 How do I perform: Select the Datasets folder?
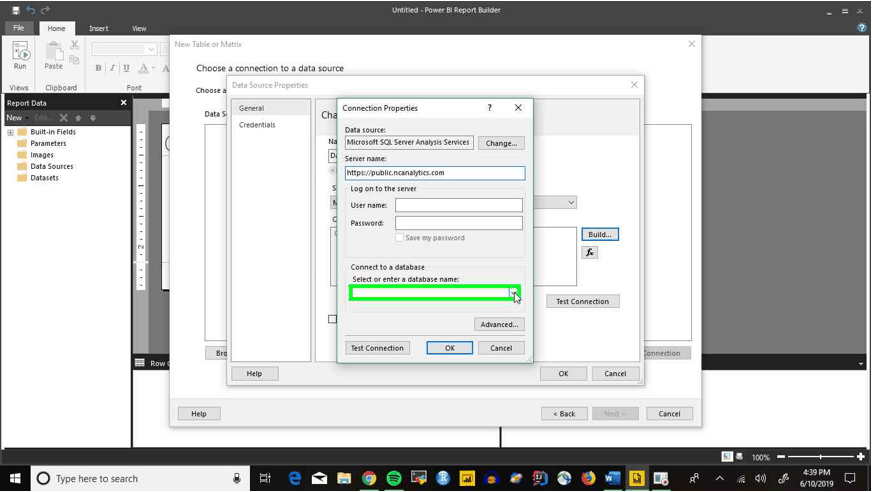click(38, 178)
